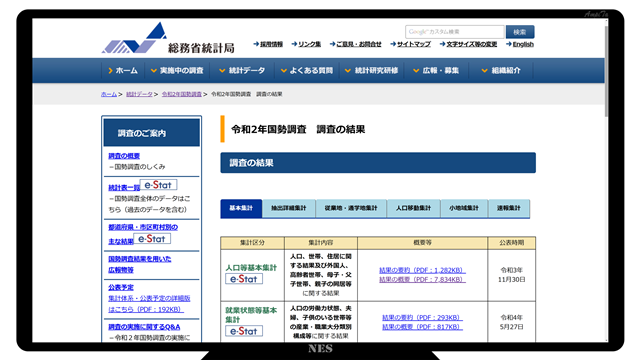Viewport: 640px width, 360px height.
Task: Open 調査の概要 sidebar link
Action: (x=124, y=156)
